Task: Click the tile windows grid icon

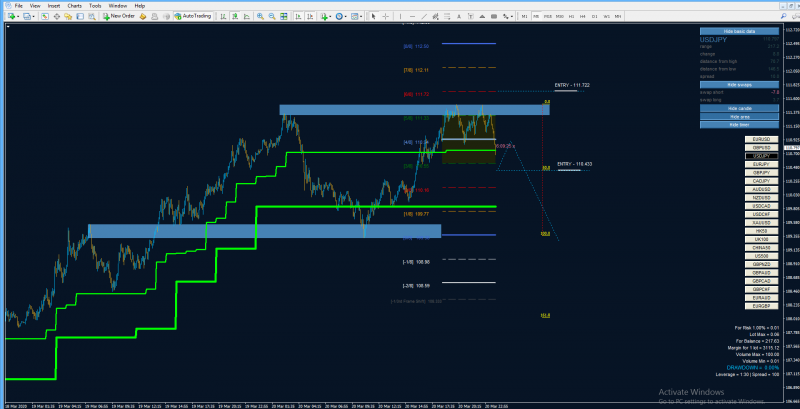Action: pos(284,16)
